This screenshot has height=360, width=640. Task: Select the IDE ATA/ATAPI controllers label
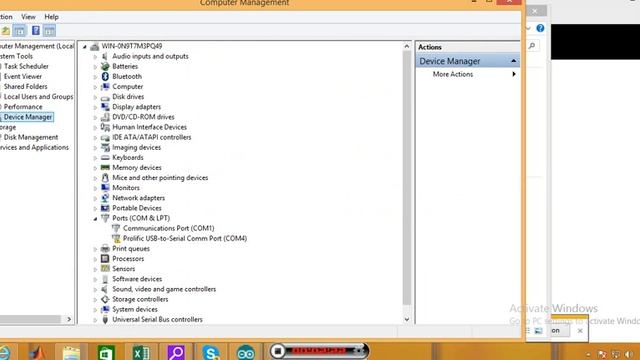pos(152,137)
